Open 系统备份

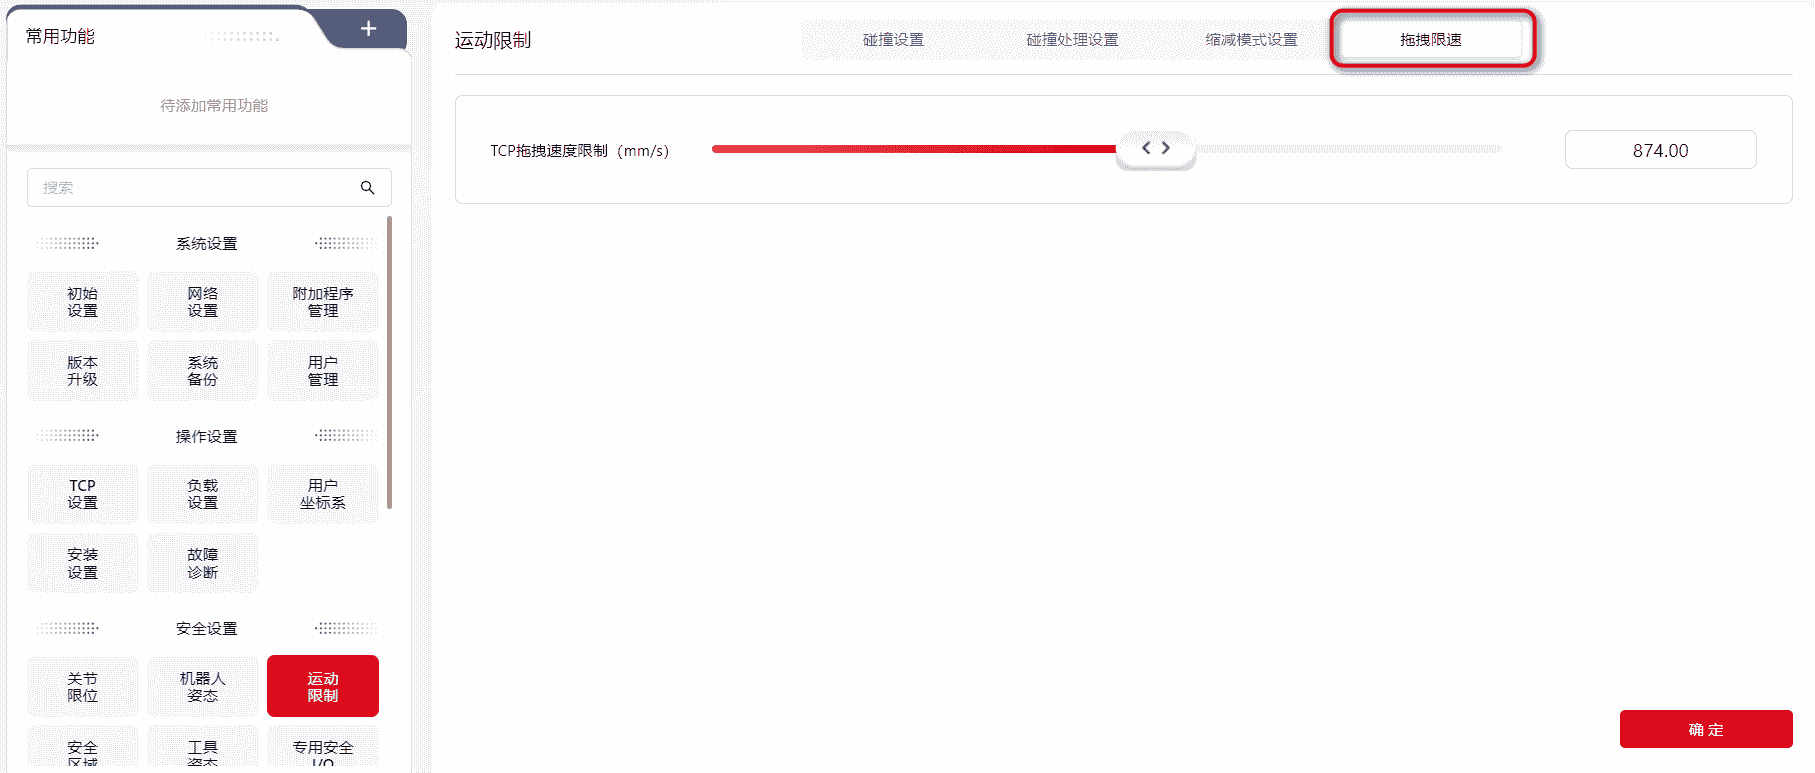(203, 371)
